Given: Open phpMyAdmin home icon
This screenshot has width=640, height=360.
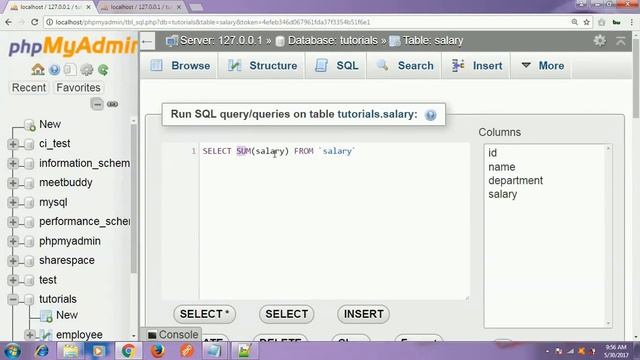Looking at the screenshot, I should [x=38, y=70].
